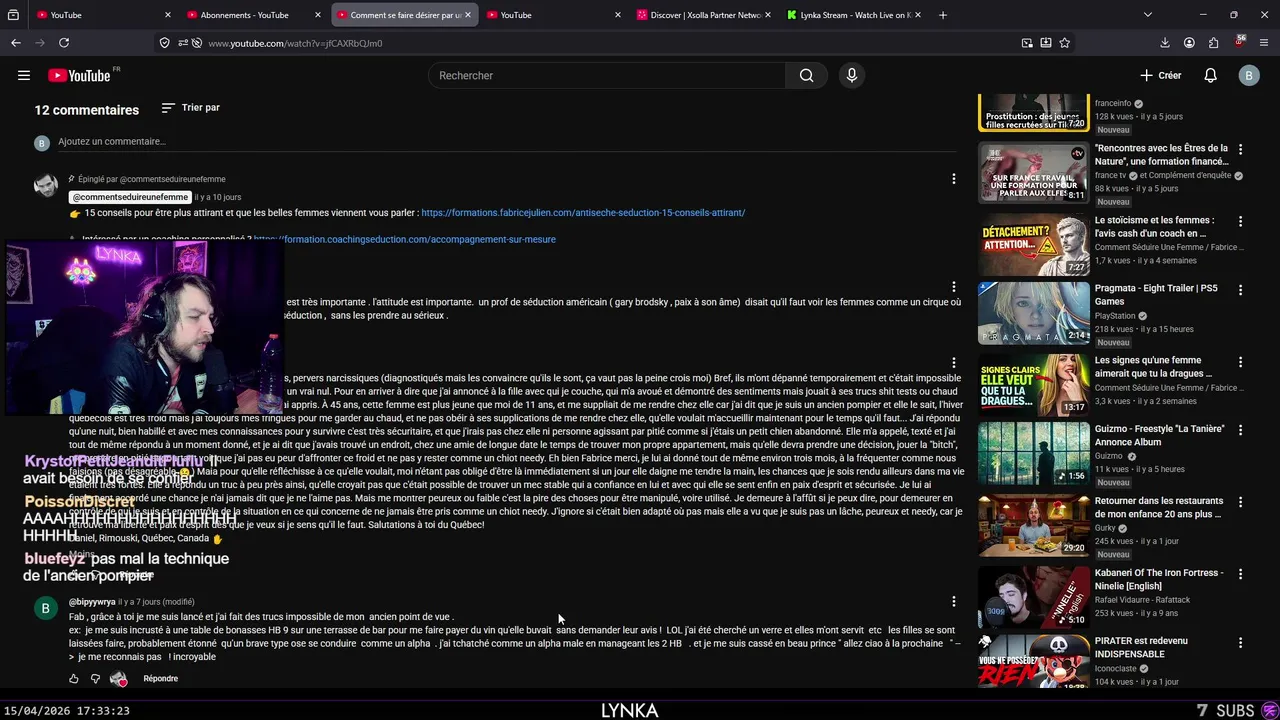Dislike the @bipyywrya comment
This screenshot has height=720, width=1280.
(95, 679)
